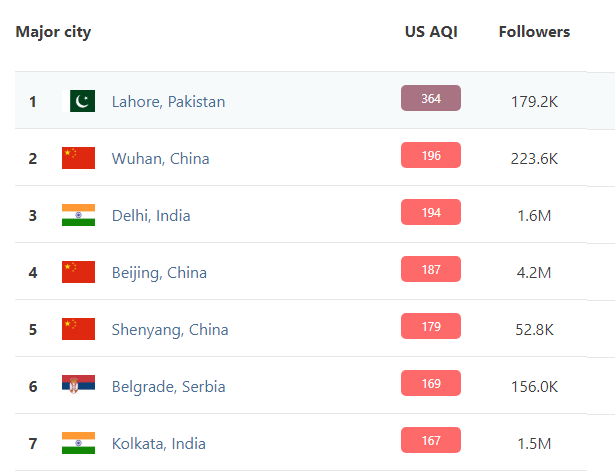Click the Major city column header
This screenshot has height=471, width=615.
pyautogui.click(x=53, y=31)
